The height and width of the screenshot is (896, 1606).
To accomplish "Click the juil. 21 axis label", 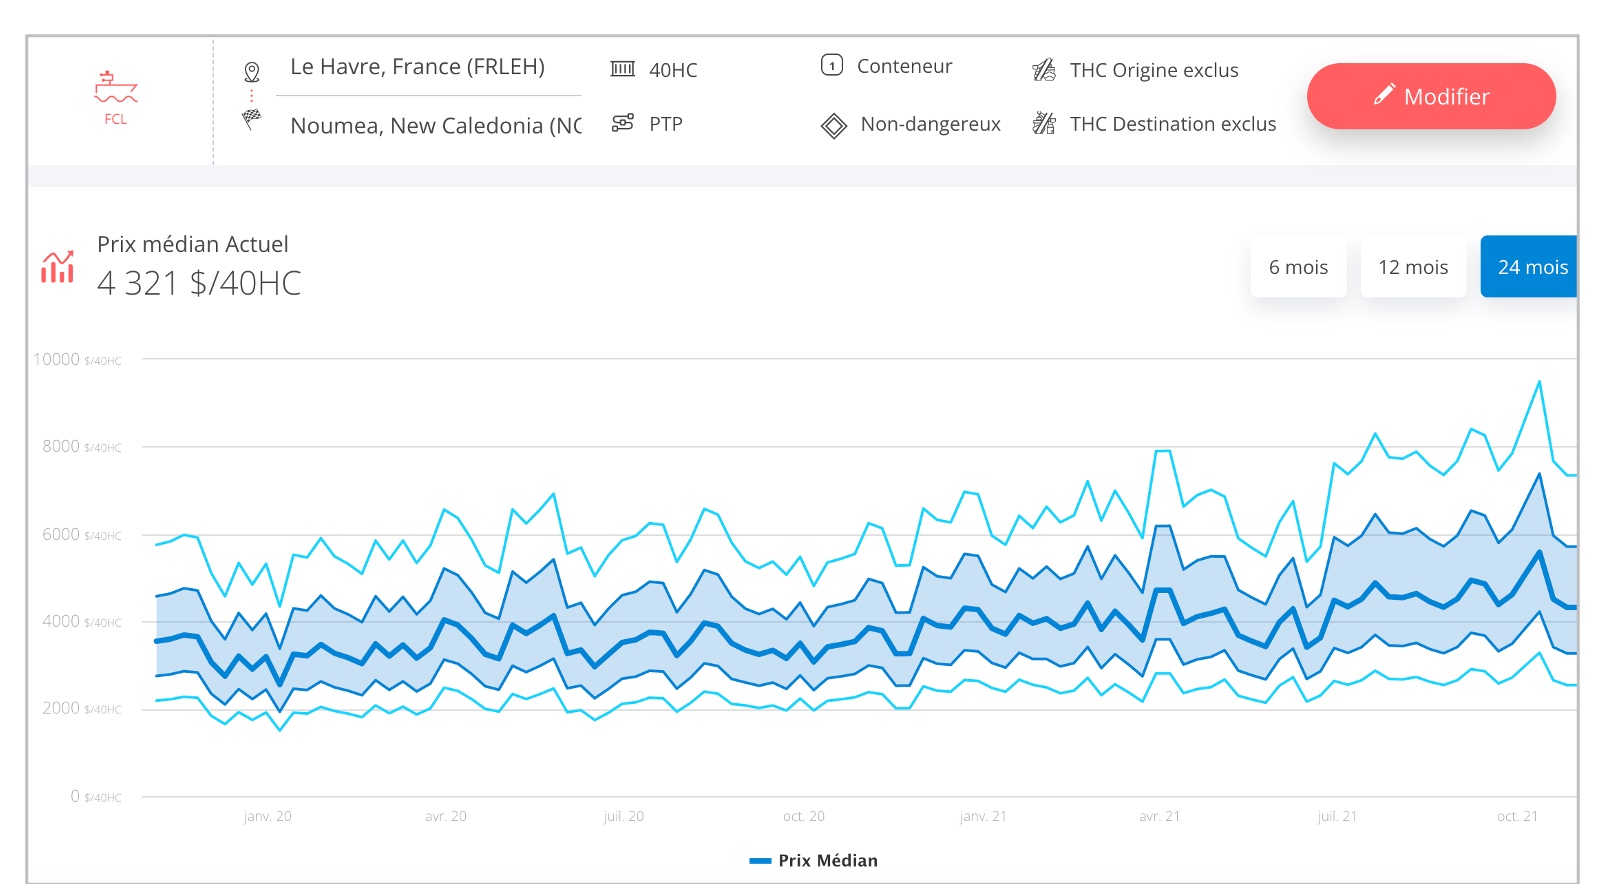I will (x=1338, y=816).
